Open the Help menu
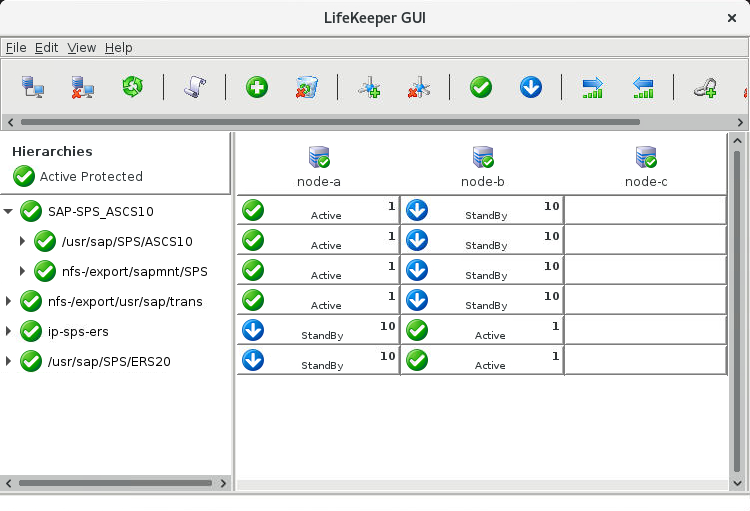This screenshot has width=750, height=511. pos(119,48)
